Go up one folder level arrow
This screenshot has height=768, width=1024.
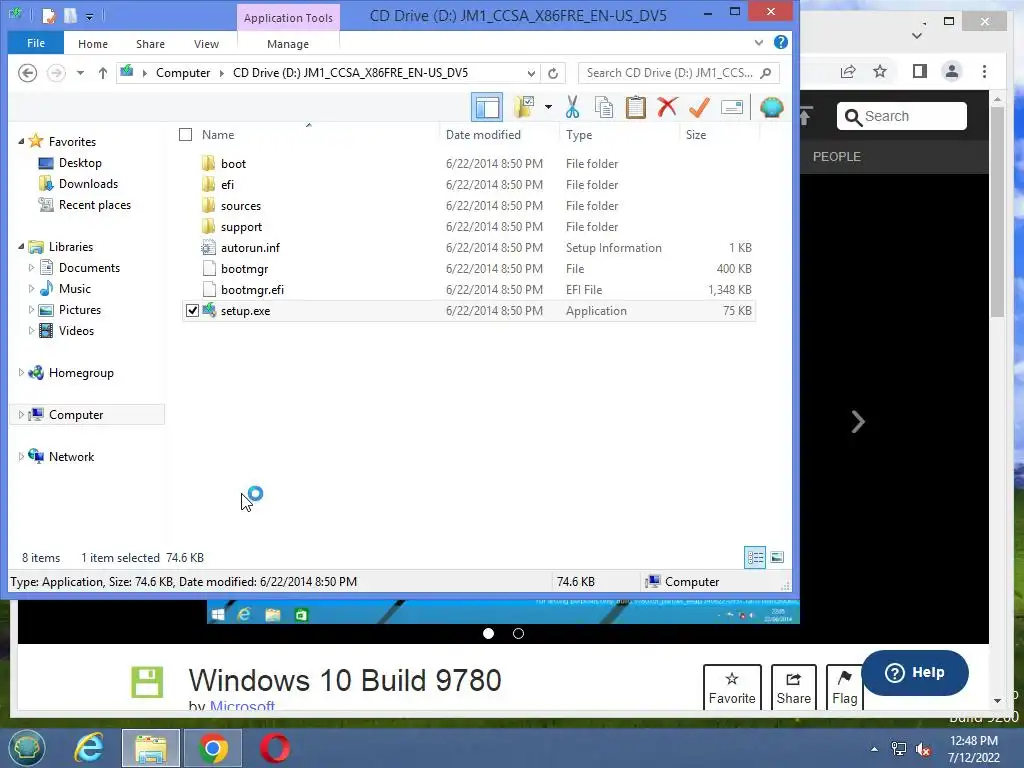pyautogui.click(x=103, y=73)
